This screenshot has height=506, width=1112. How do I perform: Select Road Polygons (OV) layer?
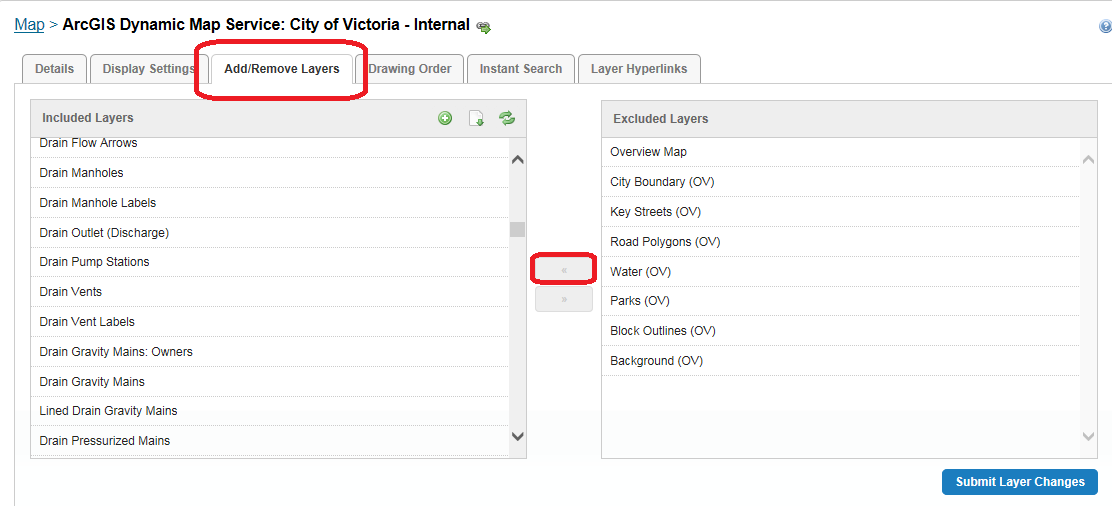click(840, 241)
